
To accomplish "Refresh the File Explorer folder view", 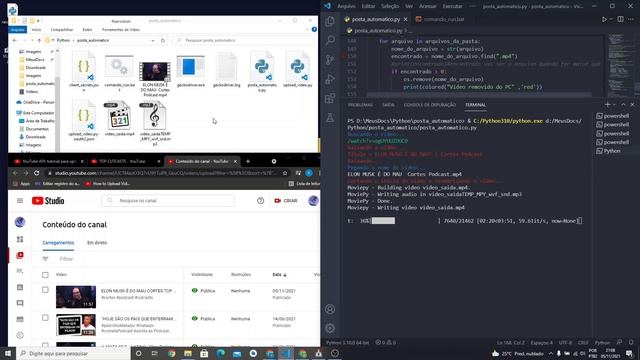I will pyautogui.click(x=163, y=40).
